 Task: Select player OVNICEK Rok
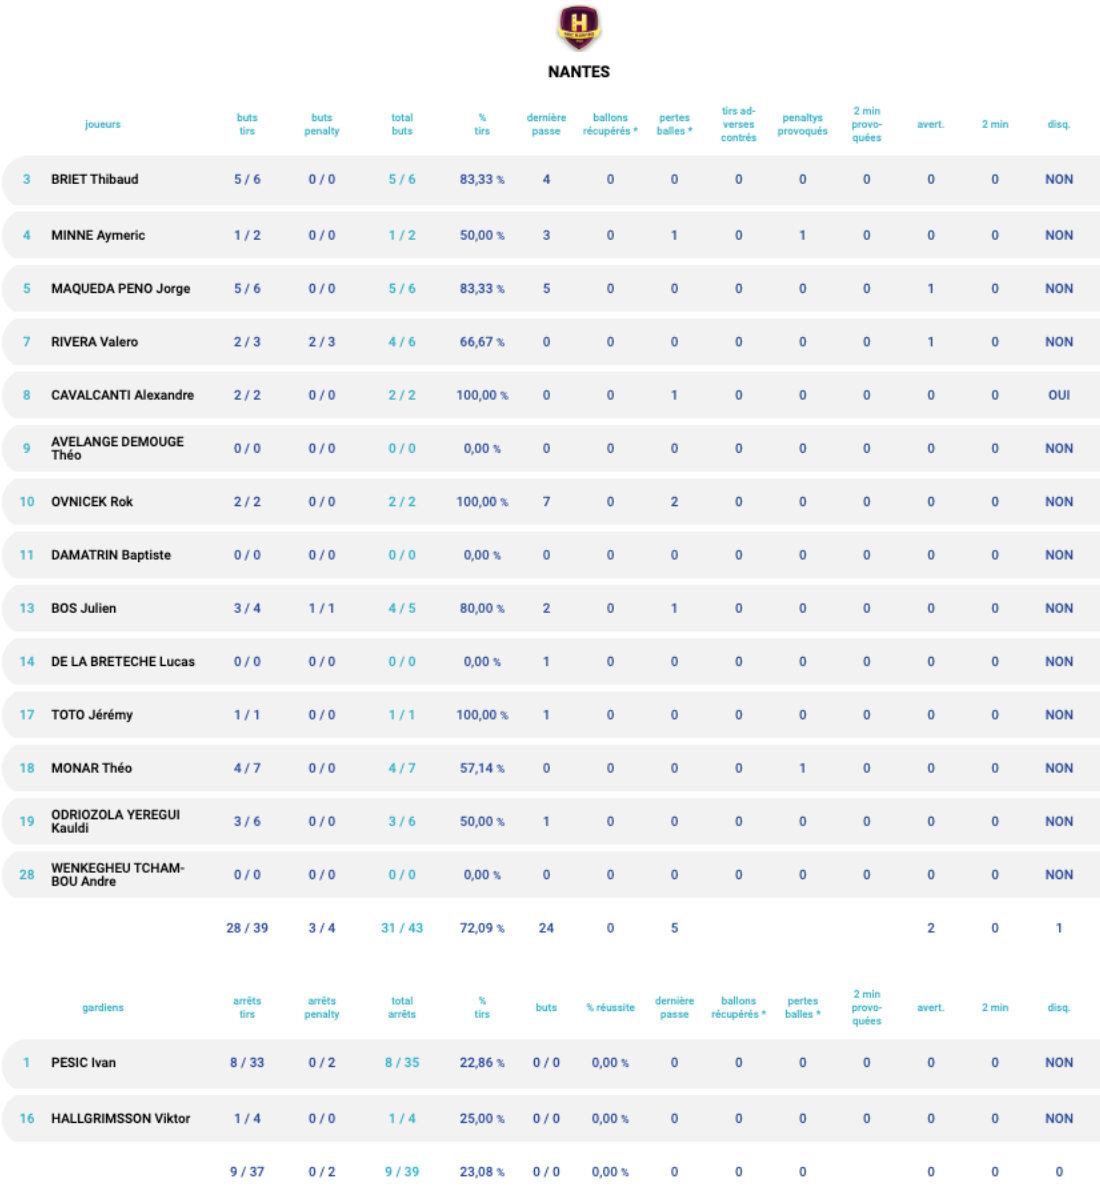92,502
